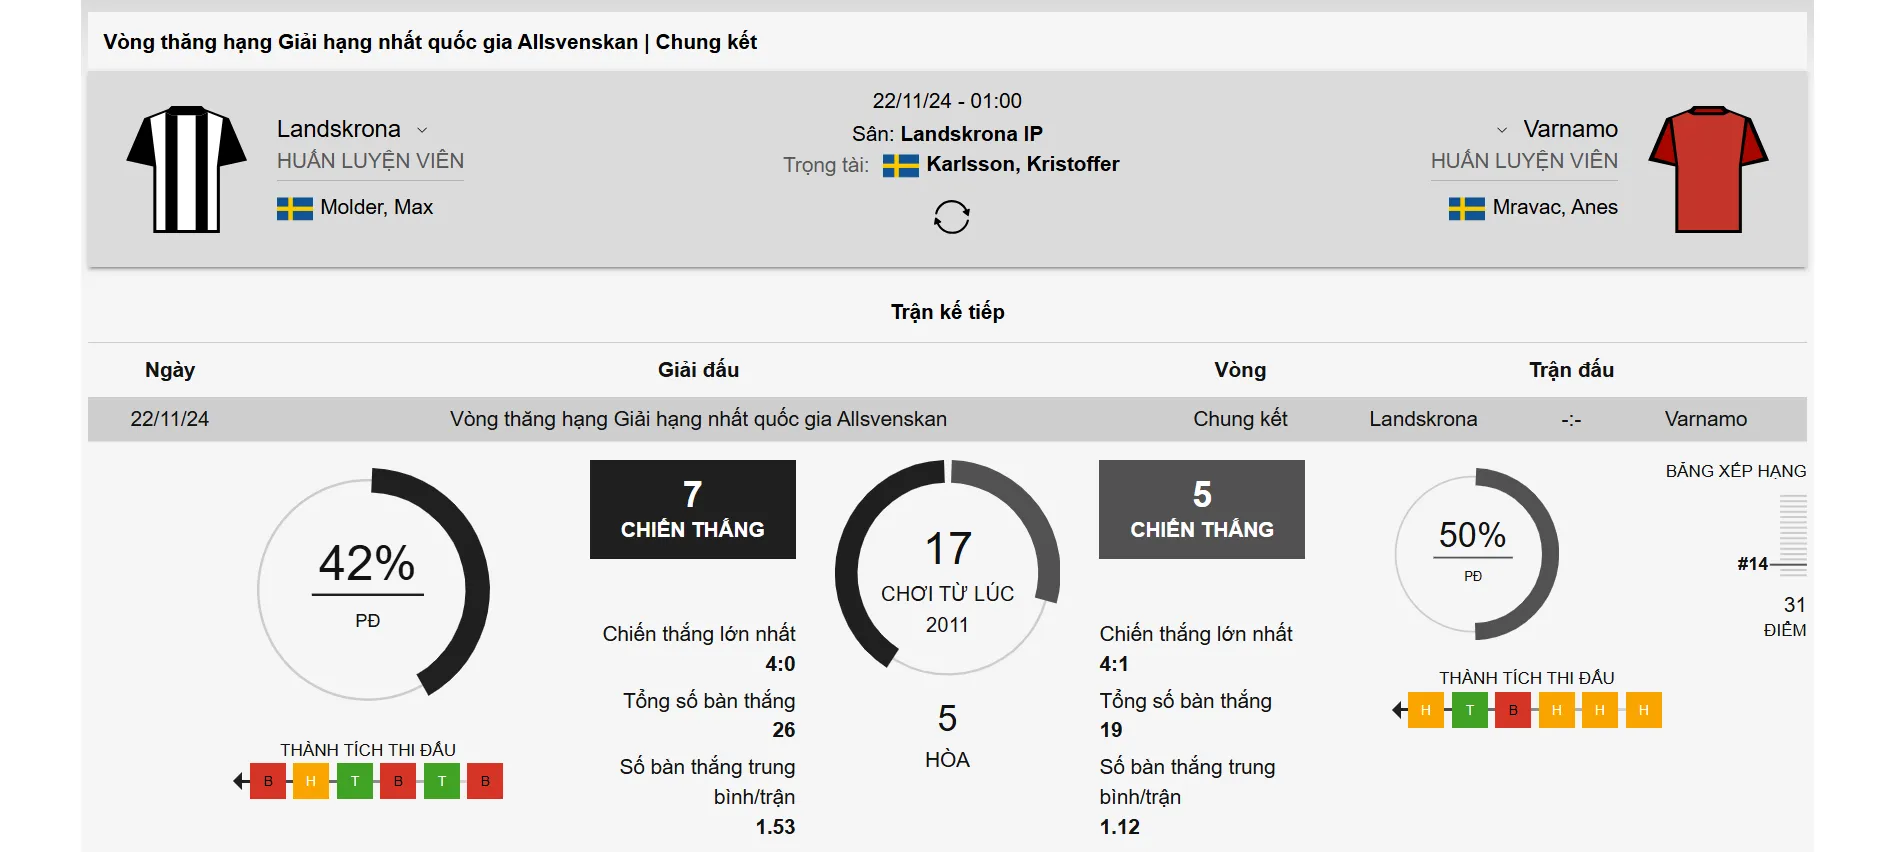Click the green T square in Varnamo's form
Image resolution: width=1885 pixels, height=852 pixels.
[x=1468, y=710]
